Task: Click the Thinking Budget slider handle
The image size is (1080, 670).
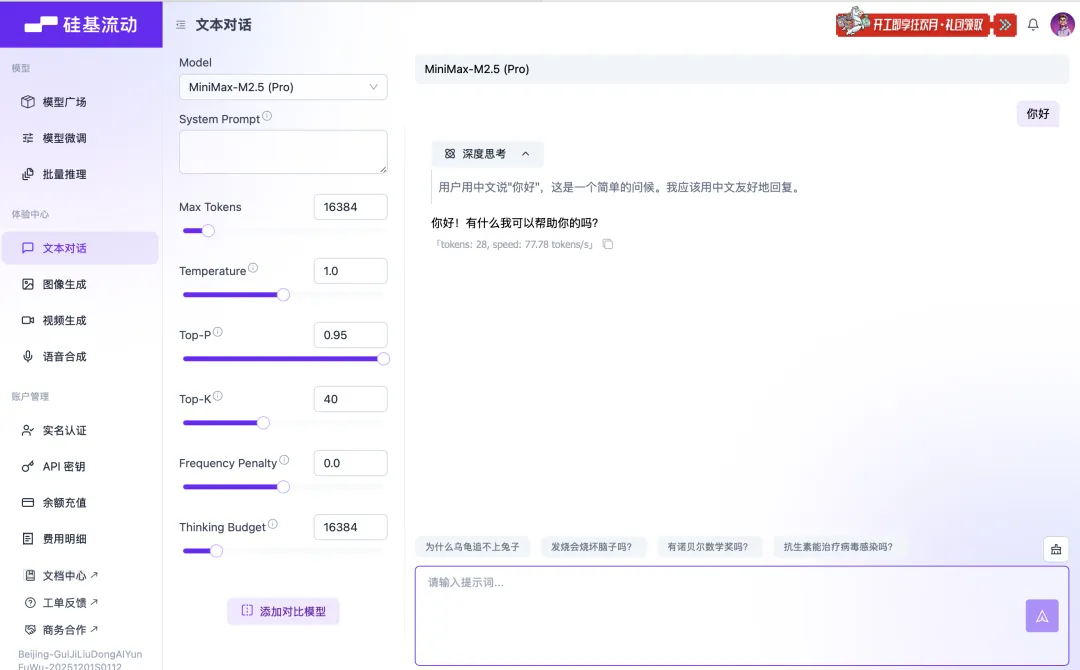Action: click(216, 551)
